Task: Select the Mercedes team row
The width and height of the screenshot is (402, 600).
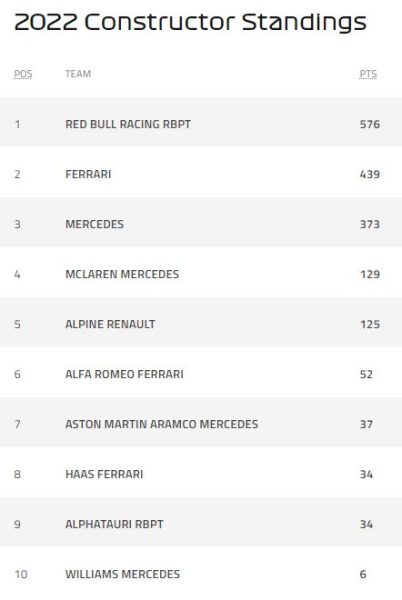Action: pos(201,224)
